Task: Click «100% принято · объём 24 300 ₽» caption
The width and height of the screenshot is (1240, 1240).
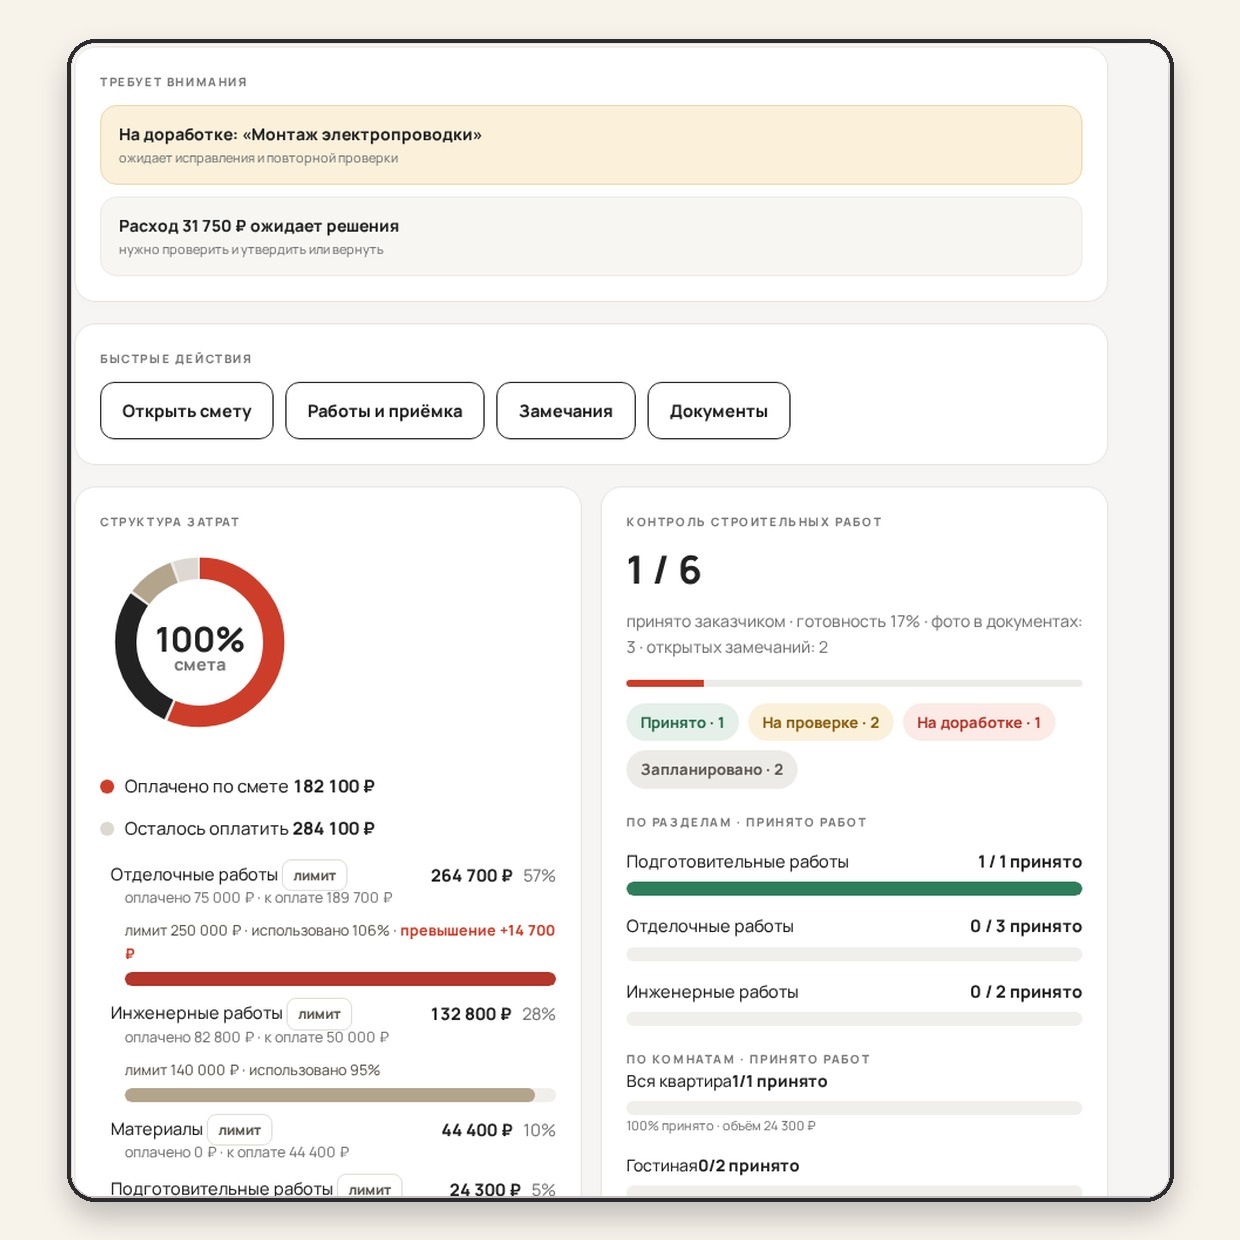Action: click(x=721, y=1126)
